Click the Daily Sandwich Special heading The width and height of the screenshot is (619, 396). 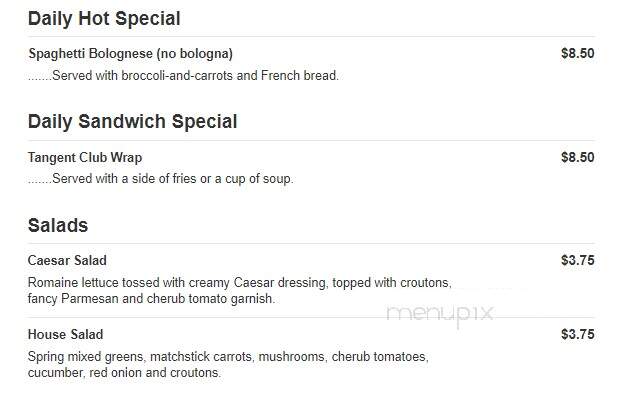(133, 122)
